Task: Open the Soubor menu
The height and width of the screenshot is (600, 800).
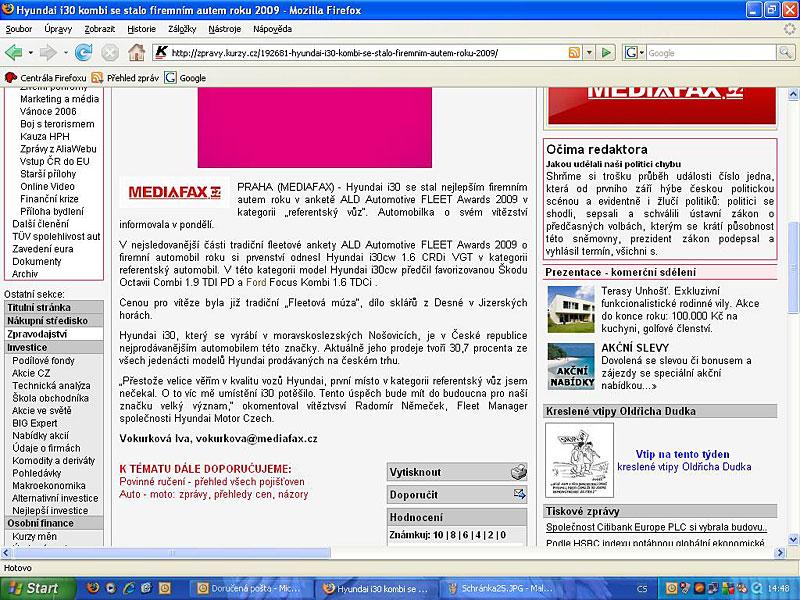Action: (x=18, y=29)
